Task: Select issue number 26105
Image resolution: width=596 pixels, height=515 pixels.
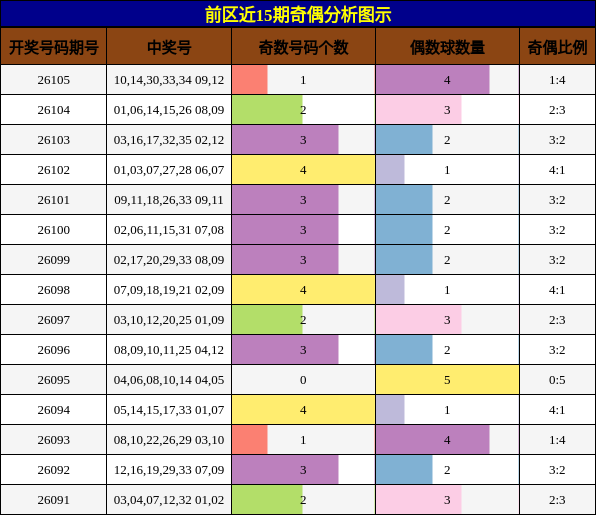Action: tap(54, 80)
